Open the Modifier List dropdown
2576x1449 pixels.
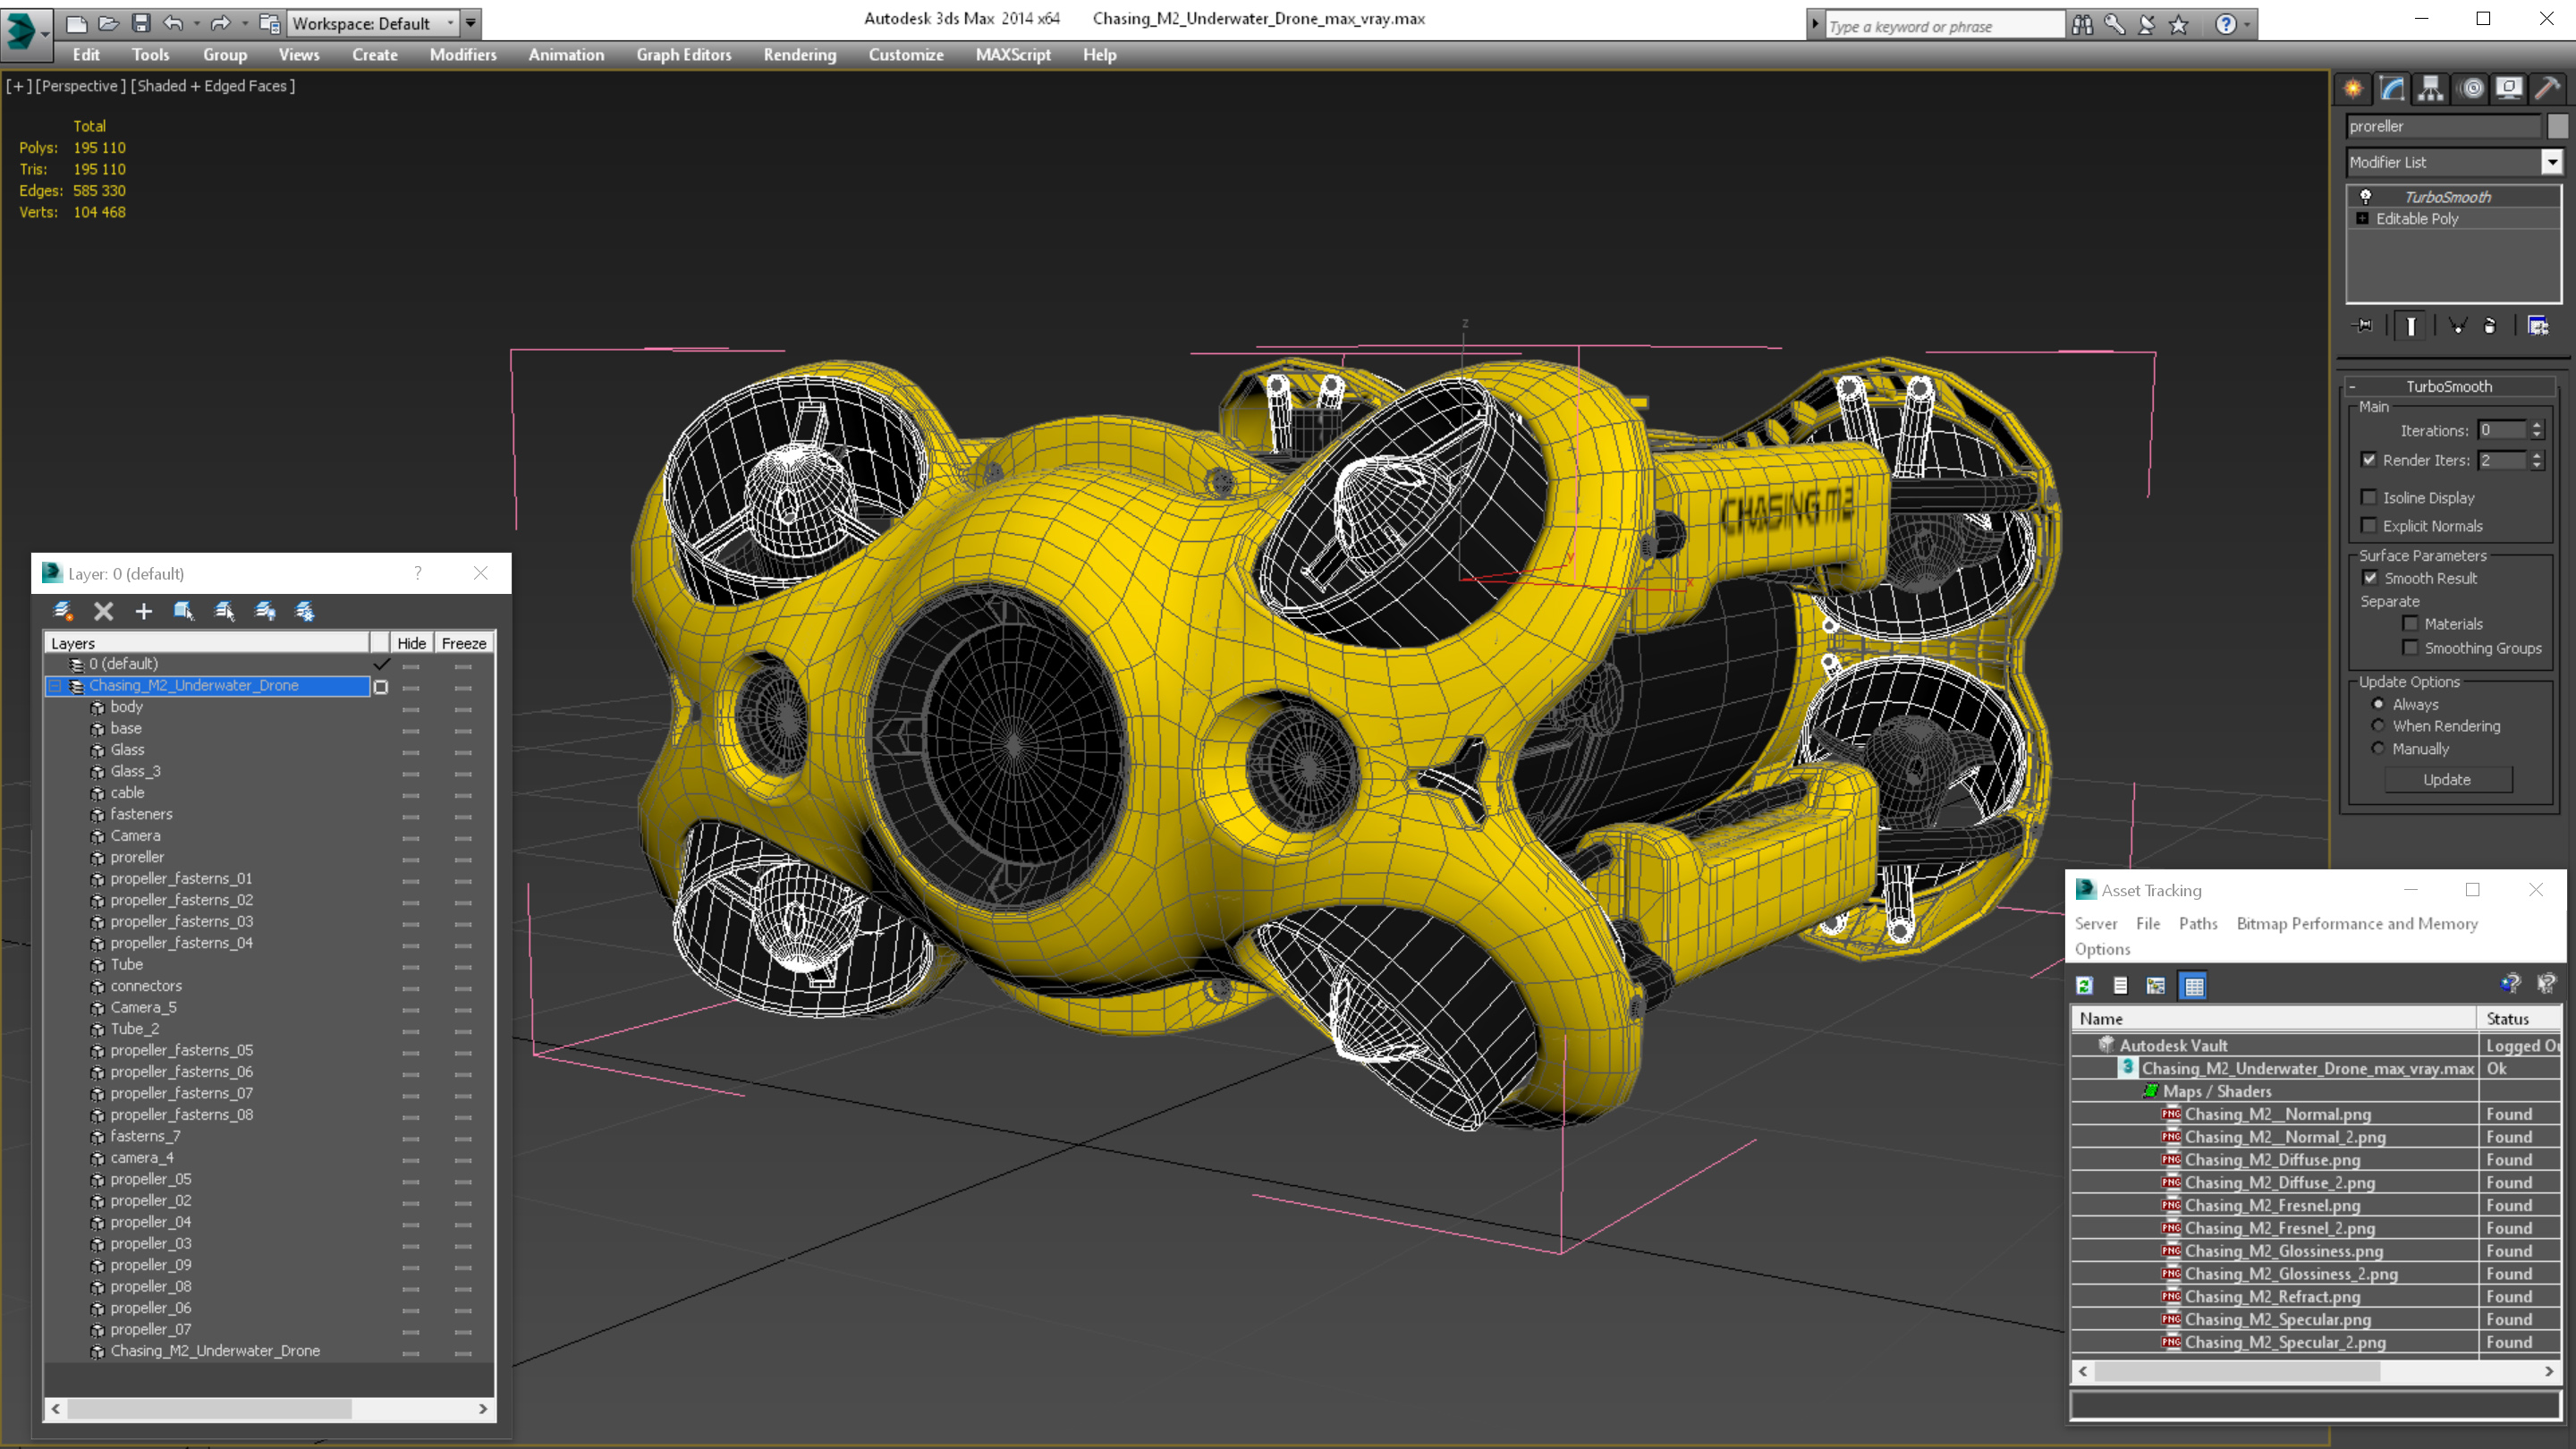[x=2552, y=162]
